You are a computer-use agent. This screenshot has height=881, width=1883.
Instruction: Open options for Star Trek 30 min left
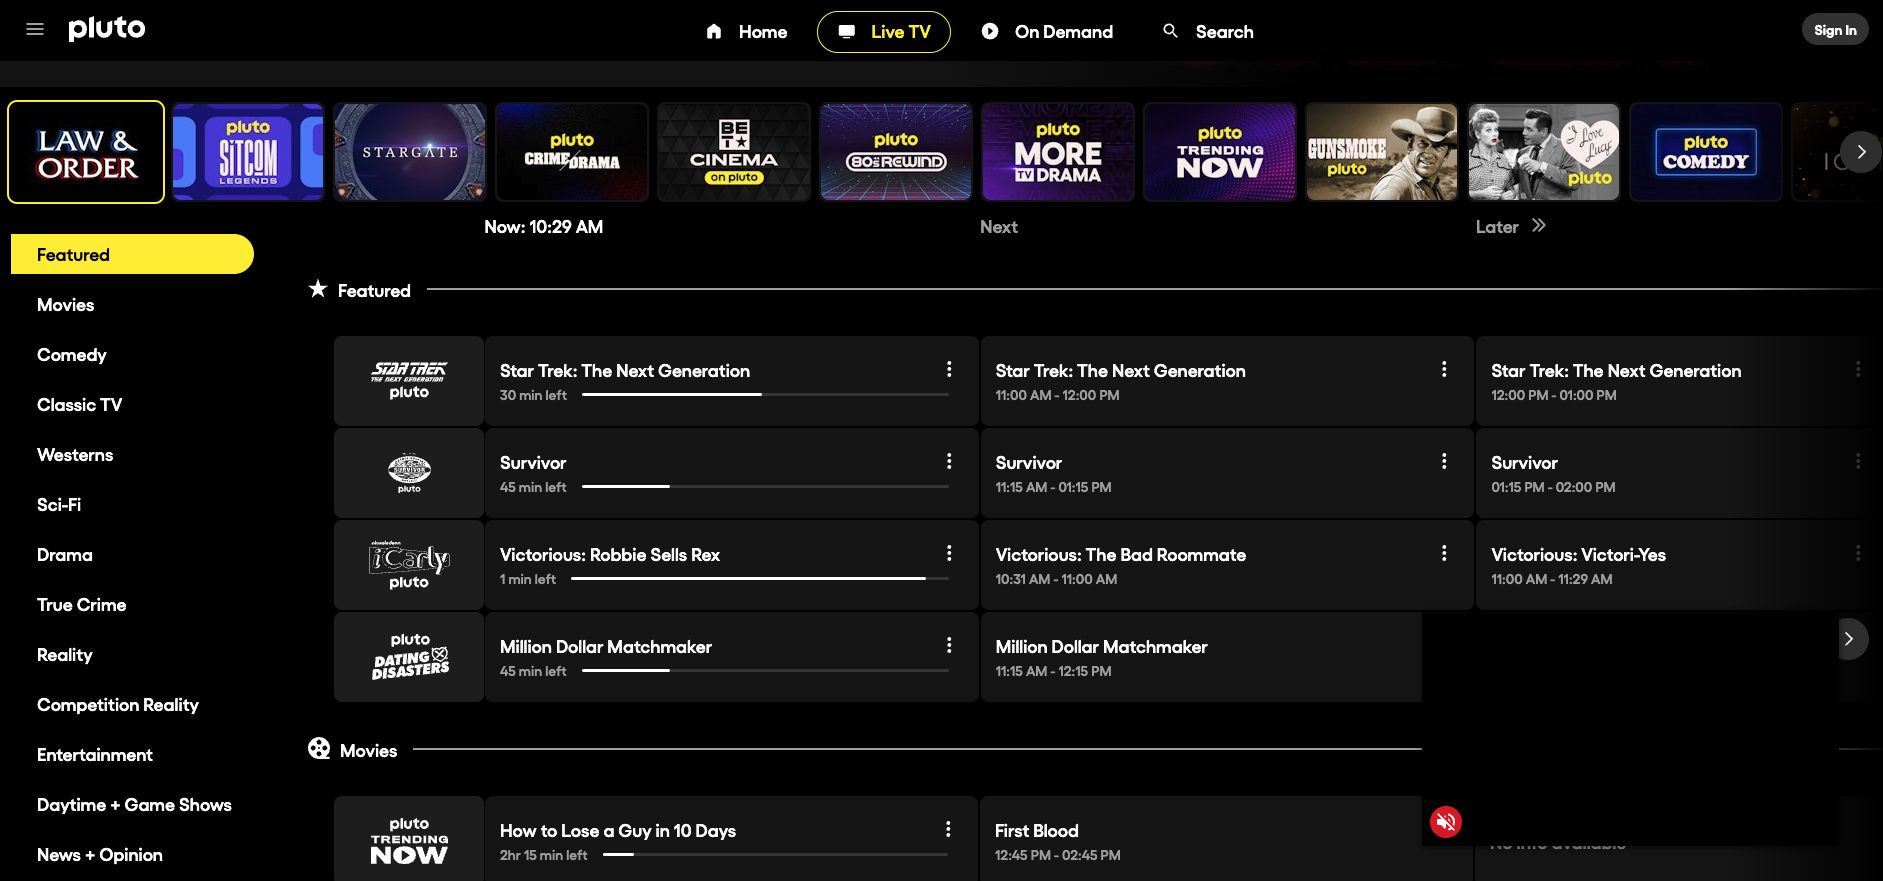pos(949,369)
